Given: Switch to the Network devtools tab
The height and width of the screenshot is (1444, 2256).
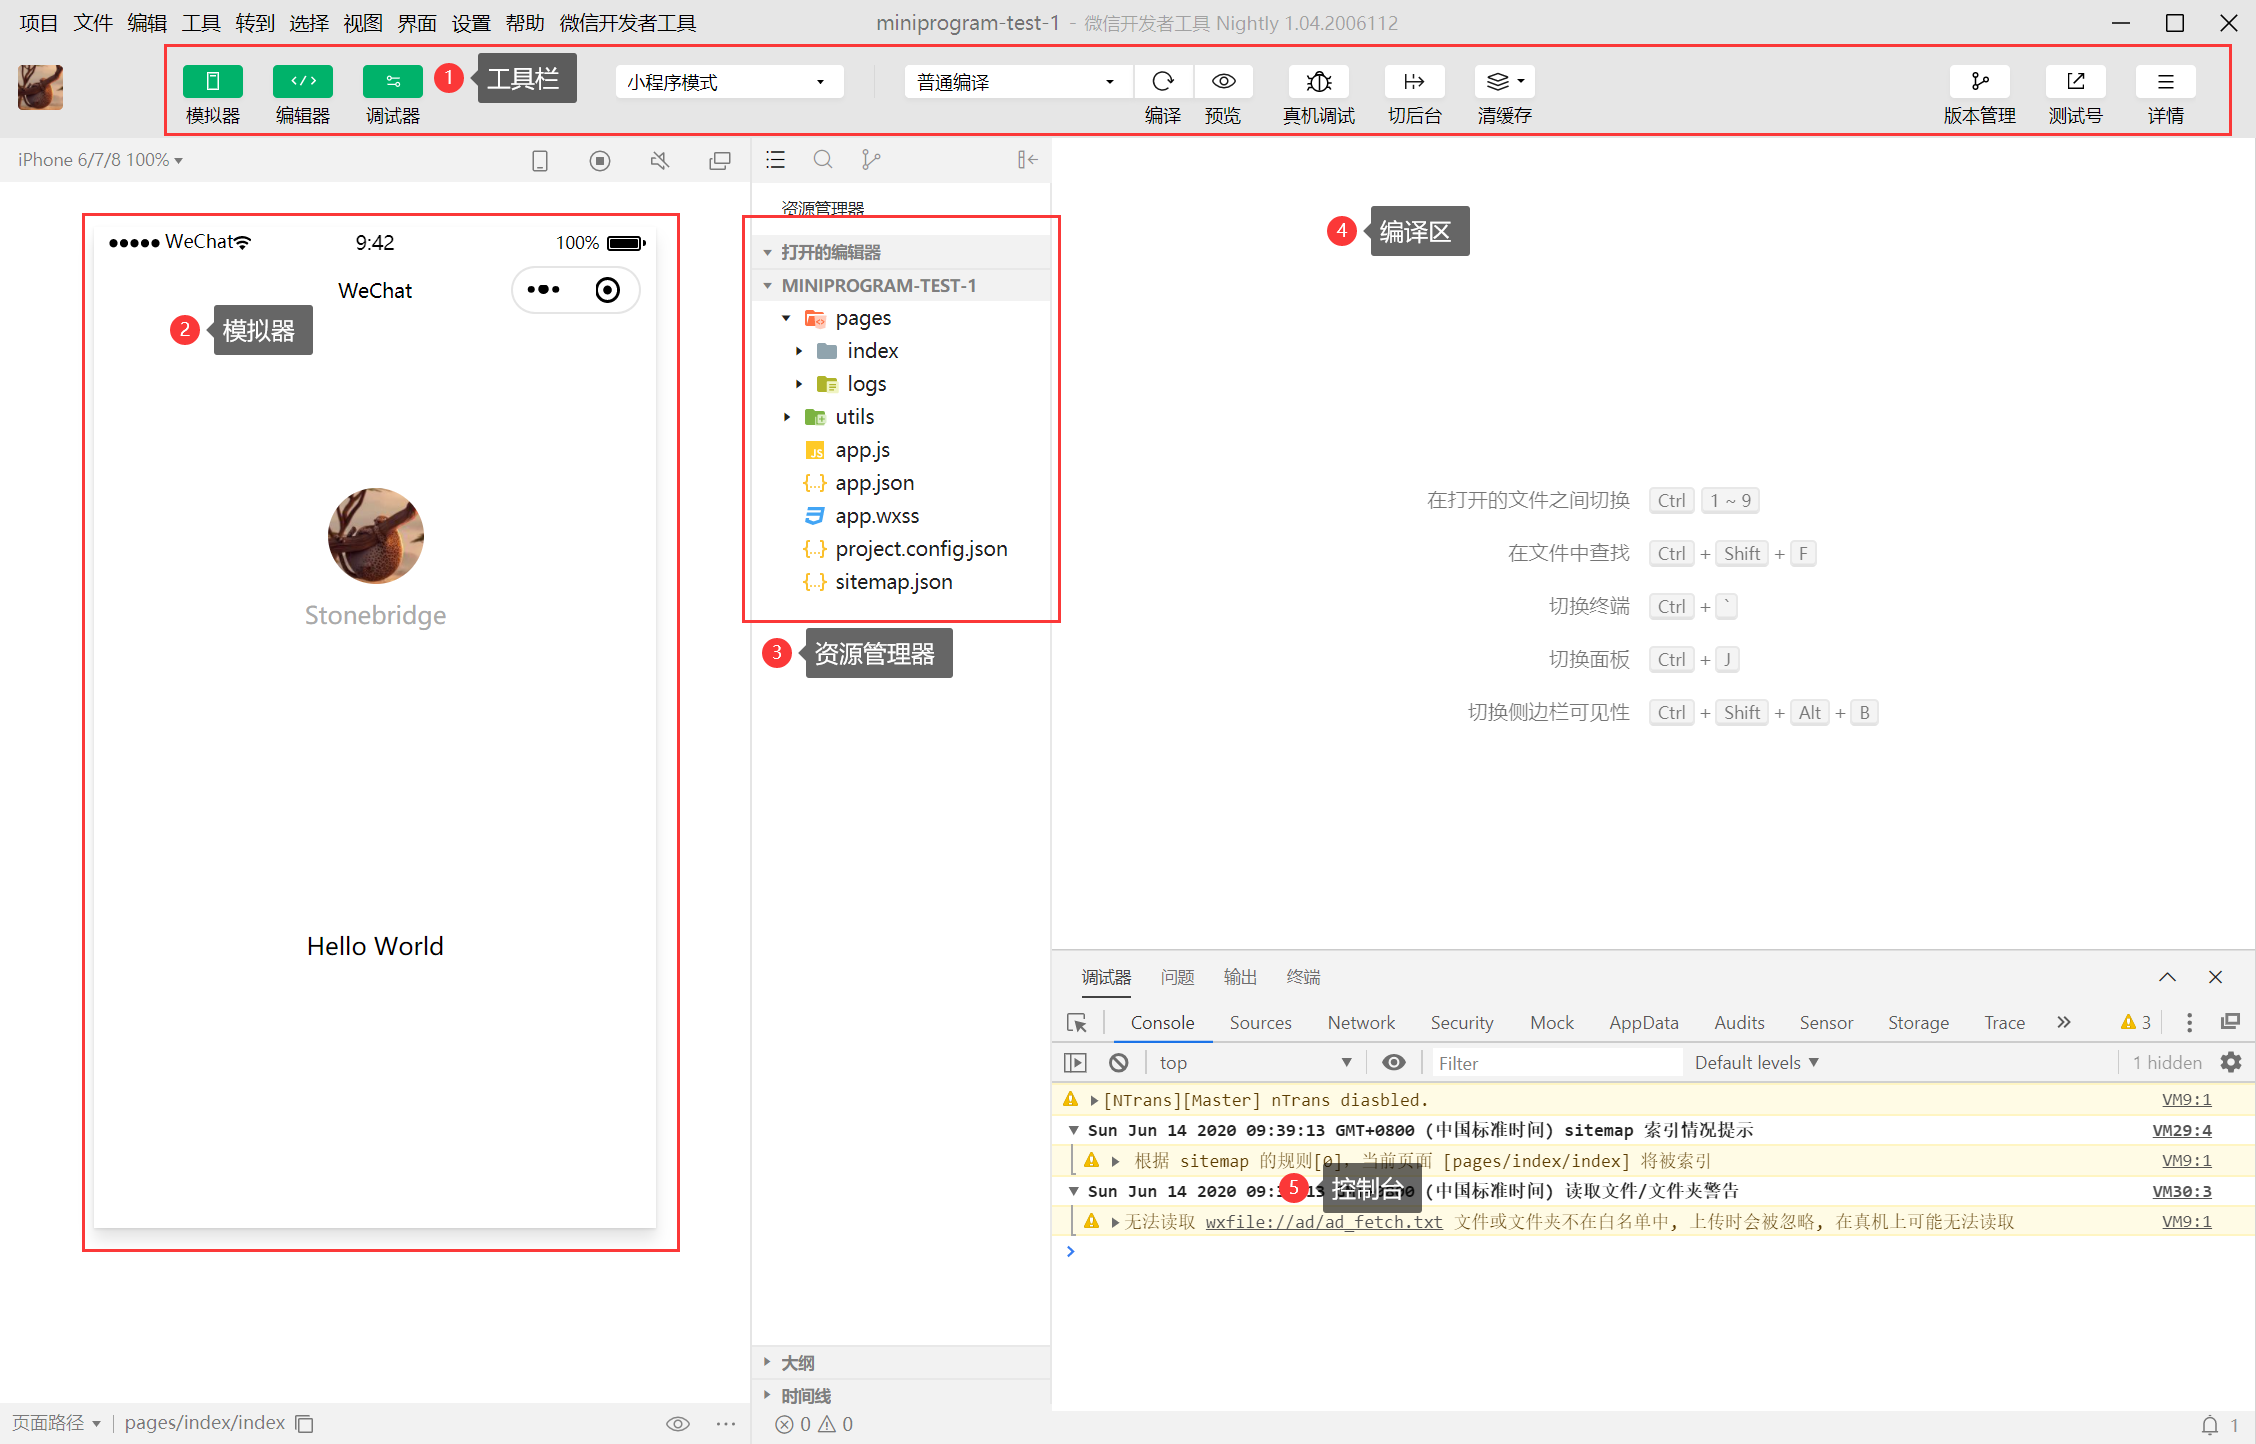Looking at the screenshot, I should coord(1361,1022).
